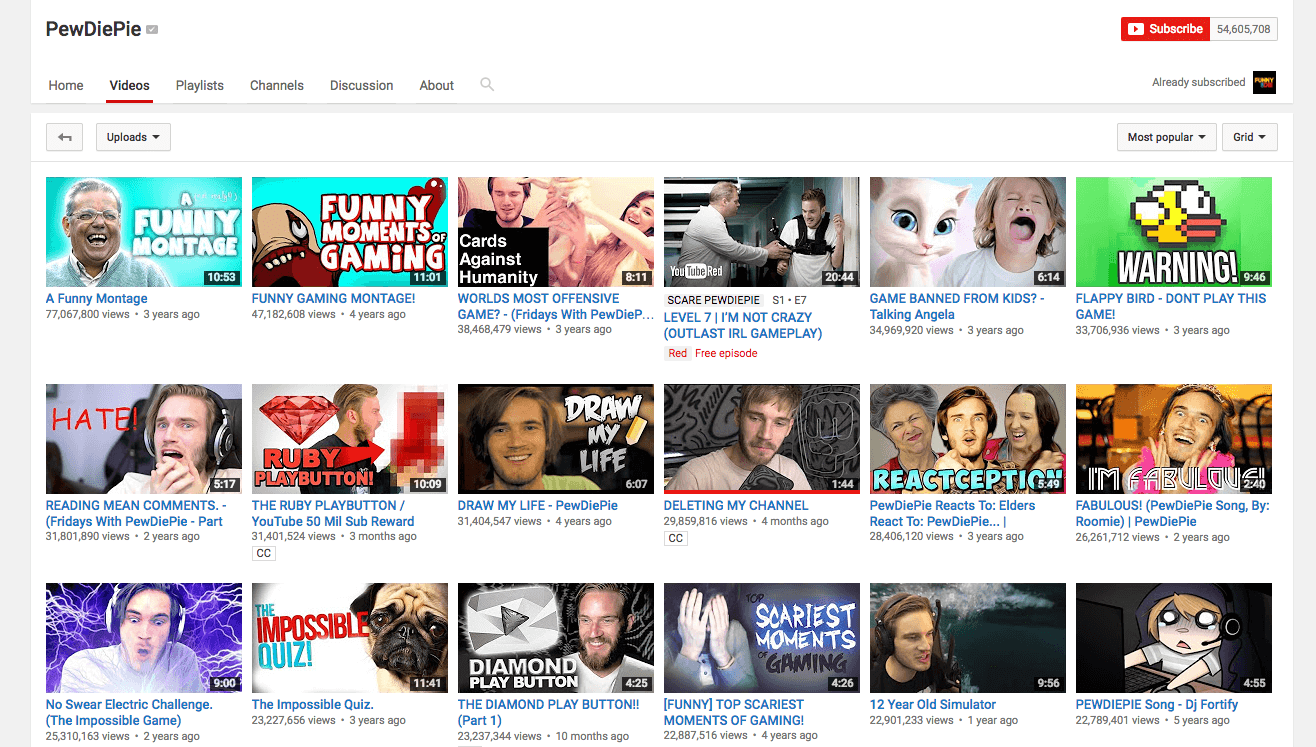Open "PEWDIEPIE Song - Dj Fortify" title link
This screenshot has width=1316, height=747.
1157,704
